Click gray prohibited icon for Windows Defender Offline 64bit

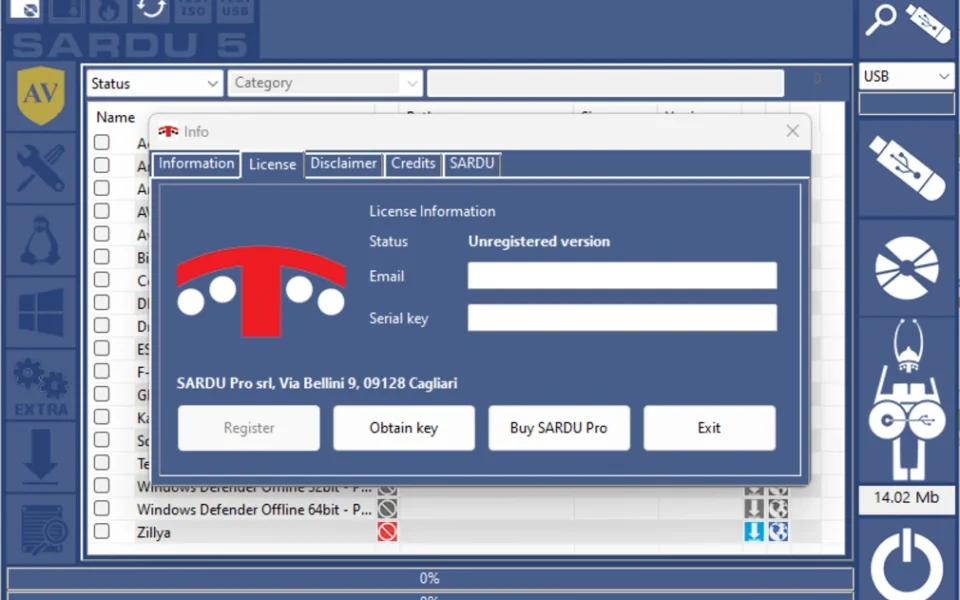pos(387,508)
